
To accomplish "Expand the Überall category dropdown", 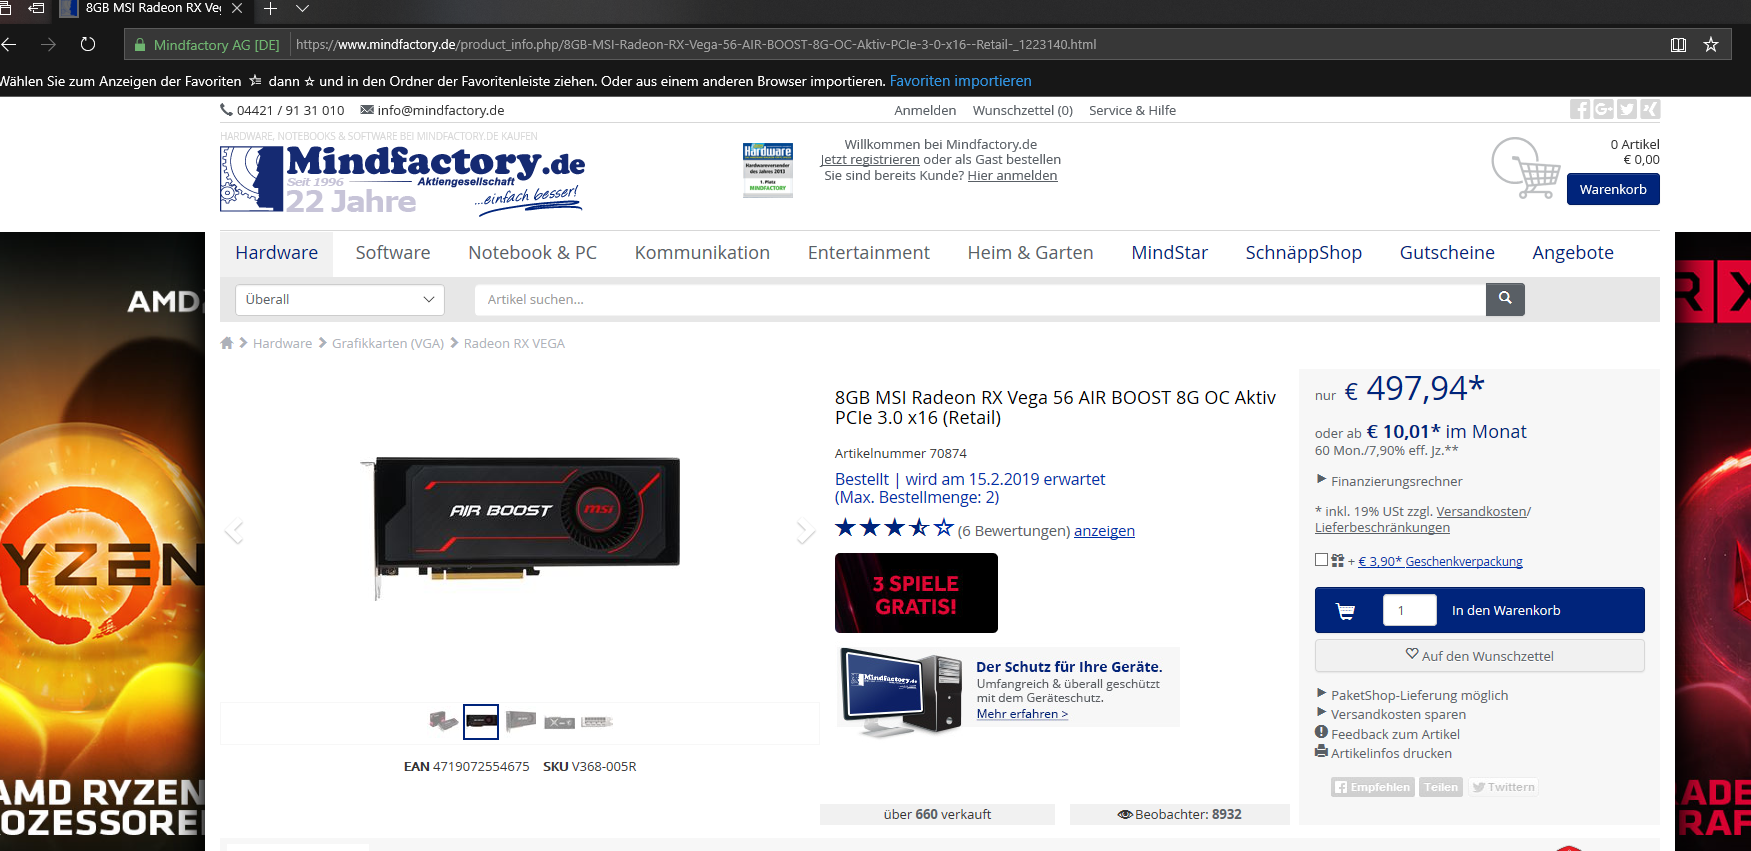I will click(x=340, y=299).
